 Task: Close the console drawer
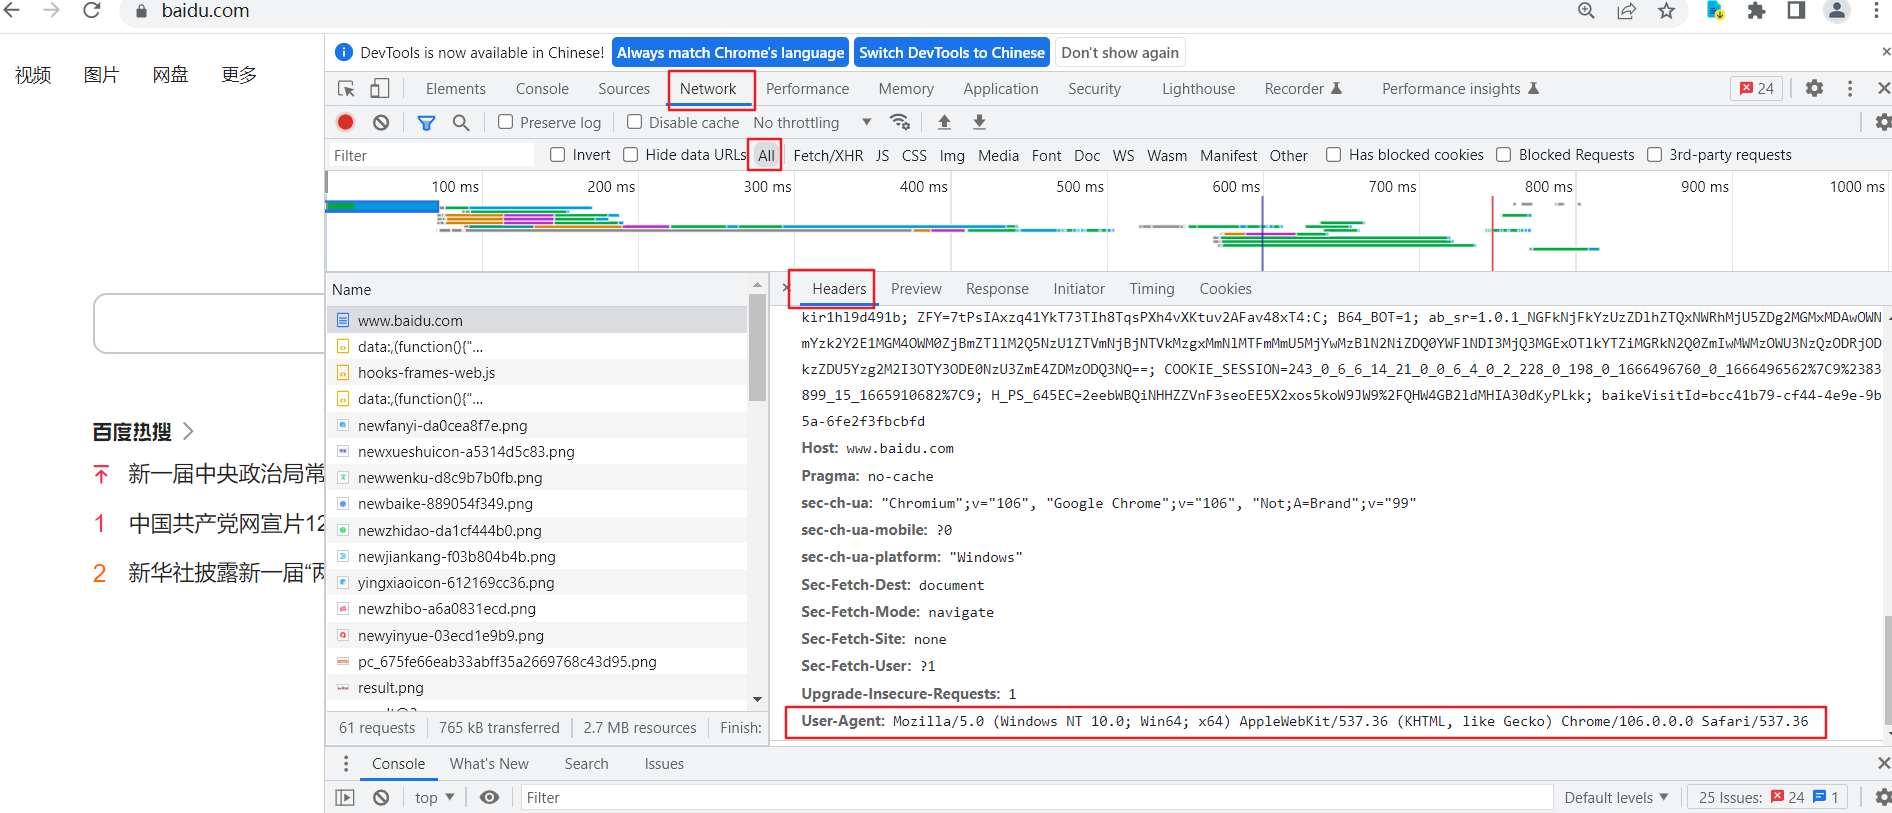[x=1884, y=763]
